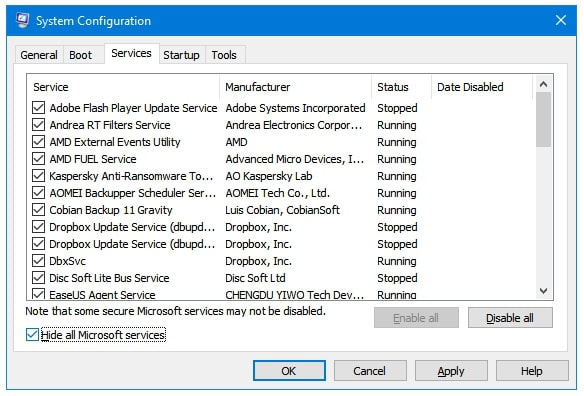Click the CHENGDU YIWO Tech Dev... cell
Image resolution: width=584 pixels, height=396 pixels.
[295, 295]
